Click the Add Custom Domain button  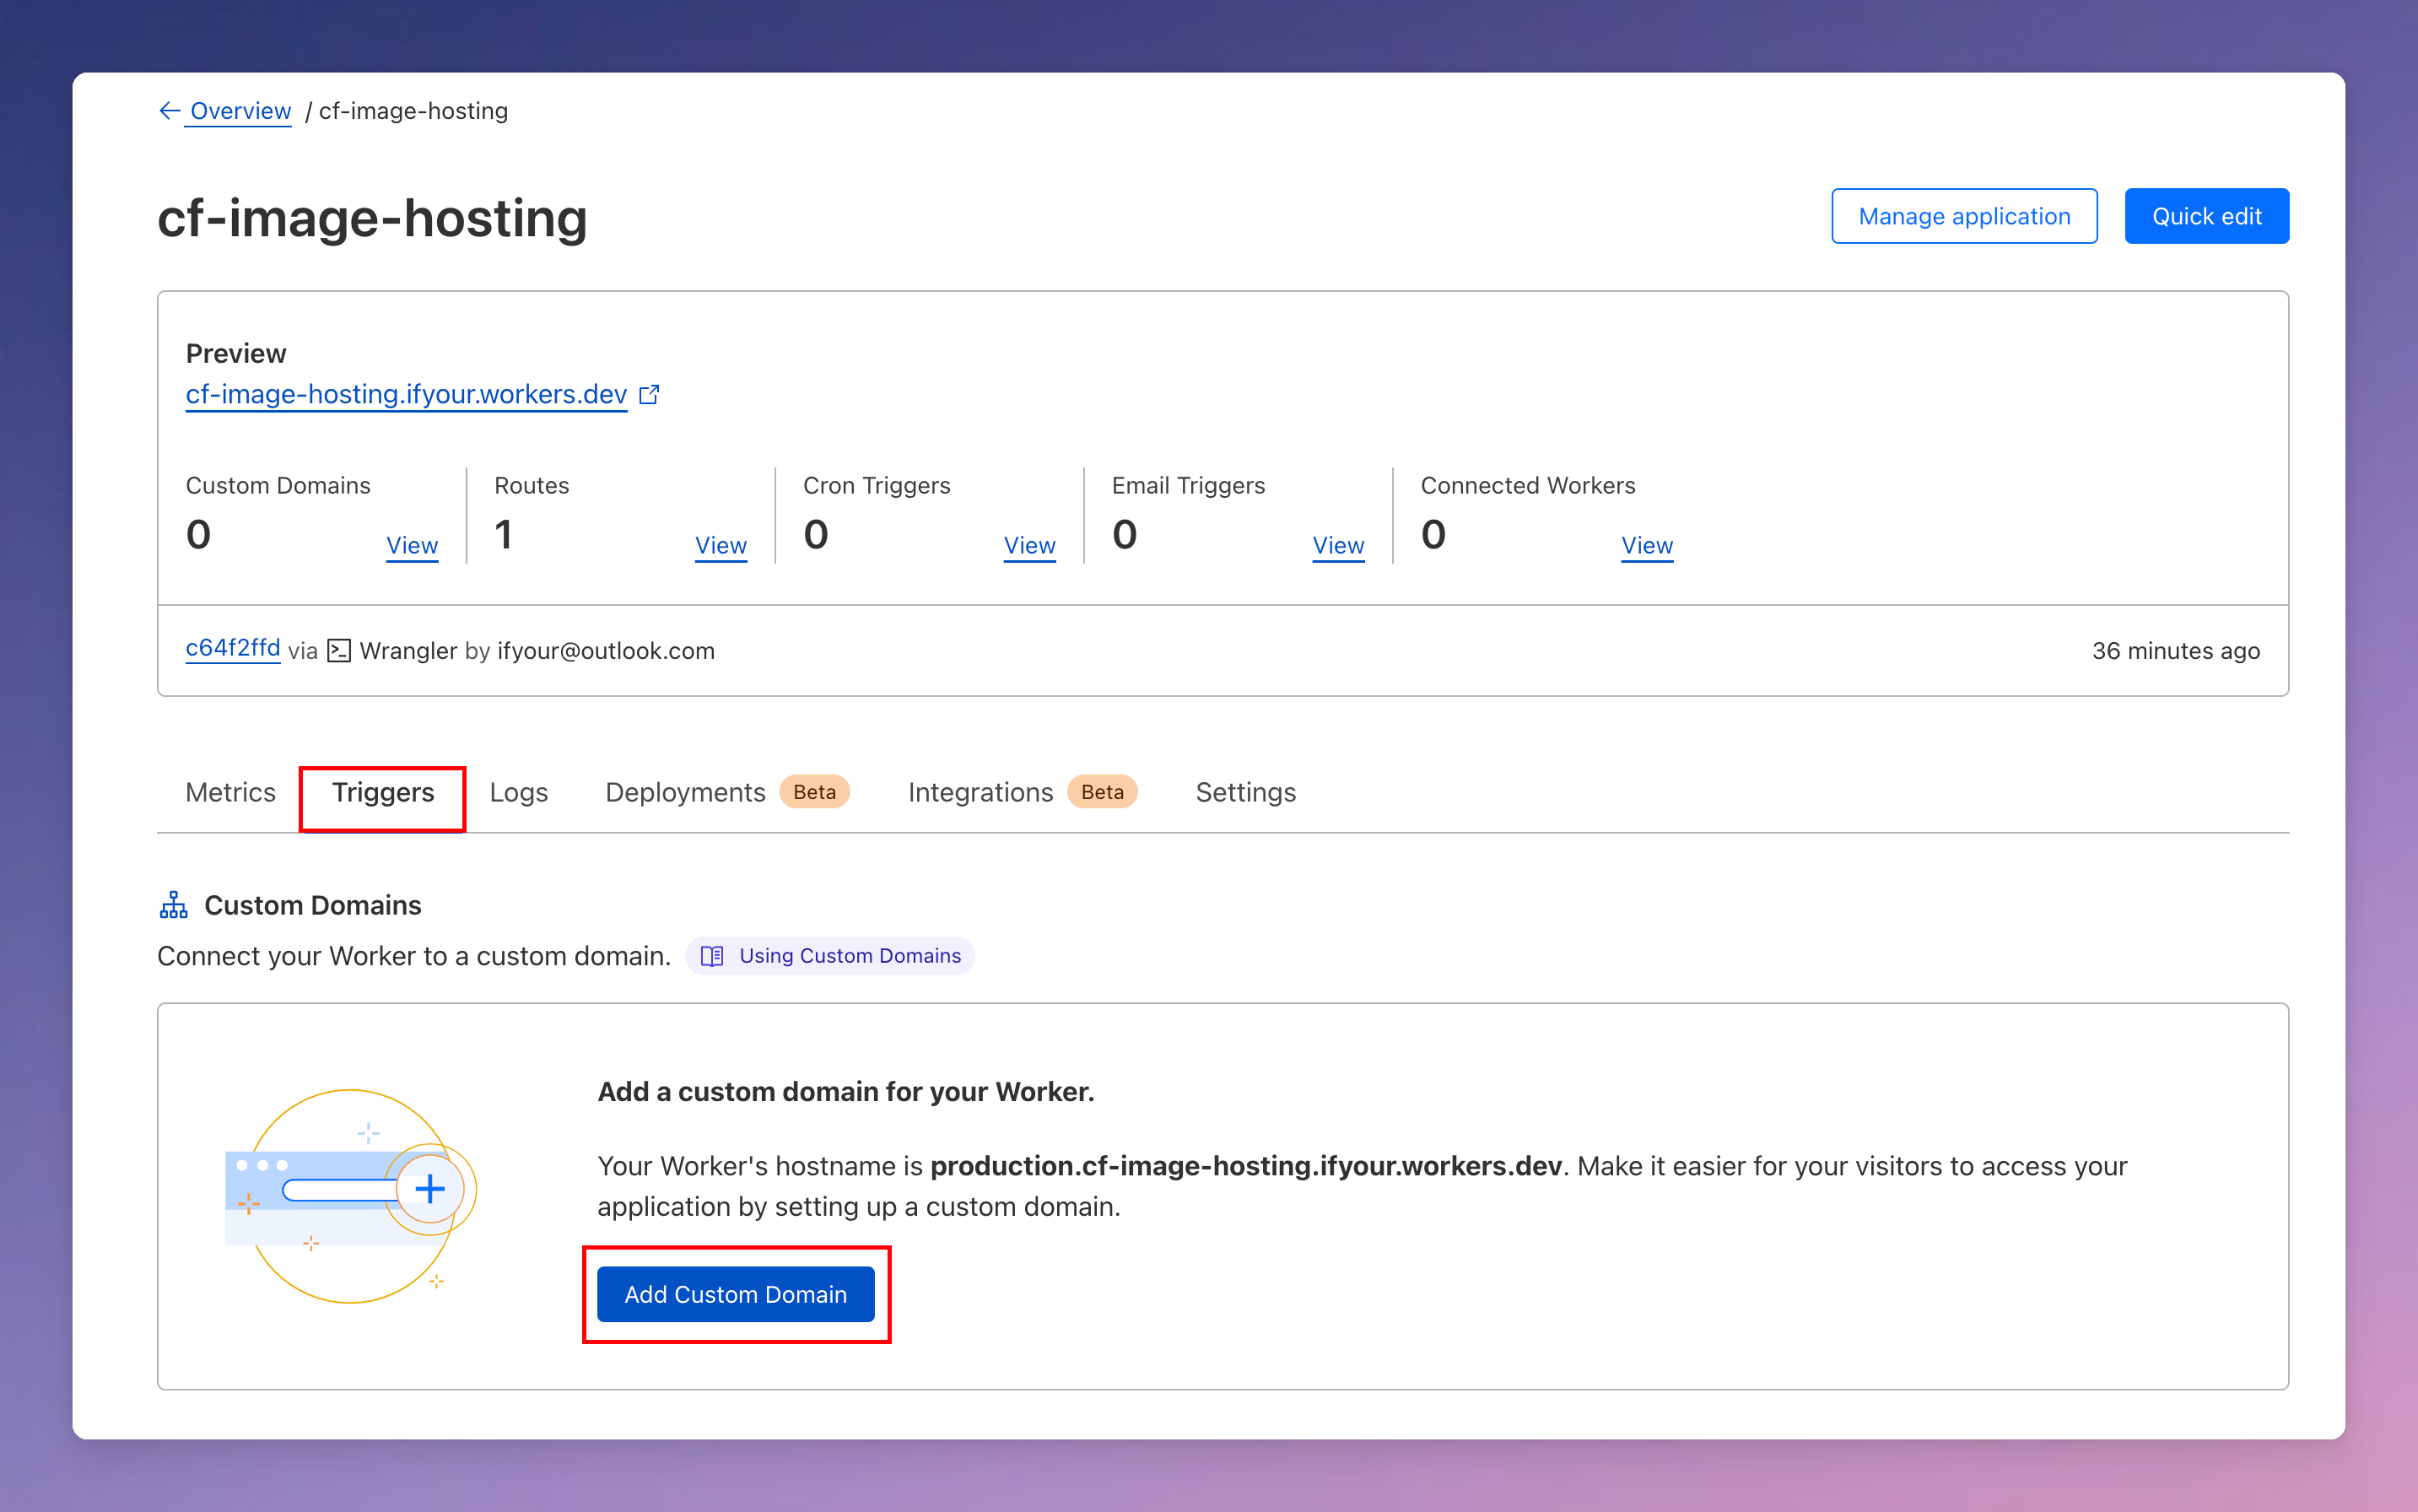[735, 1294]
